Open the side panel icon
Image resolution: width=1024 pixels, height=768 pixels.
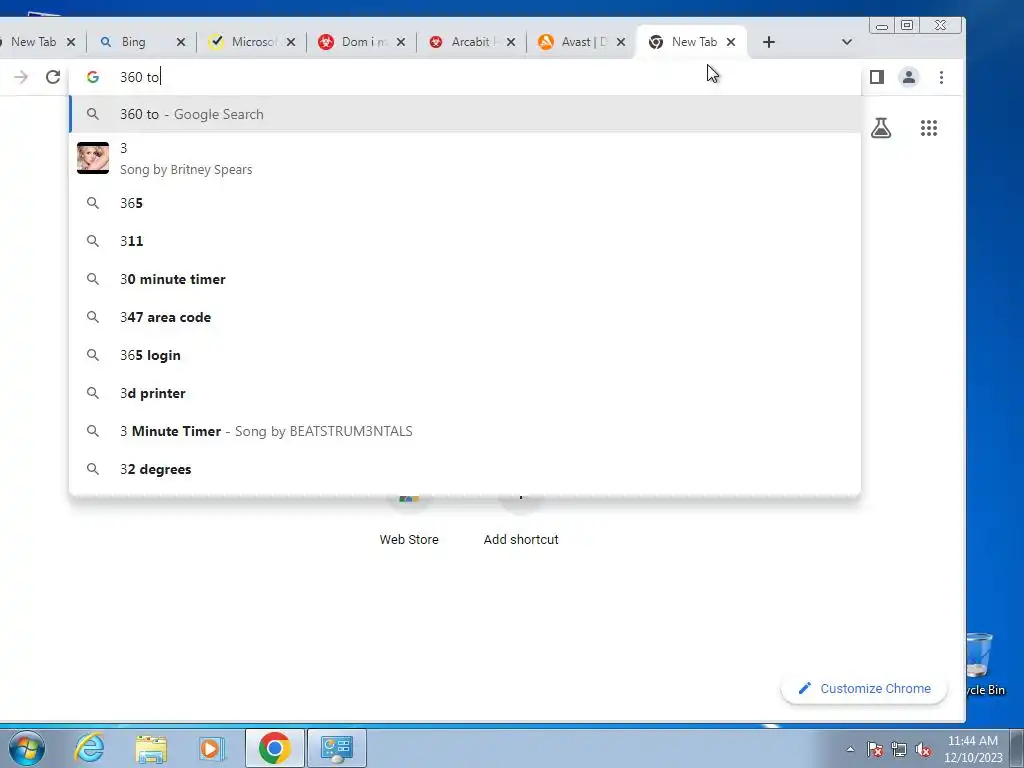876,77
